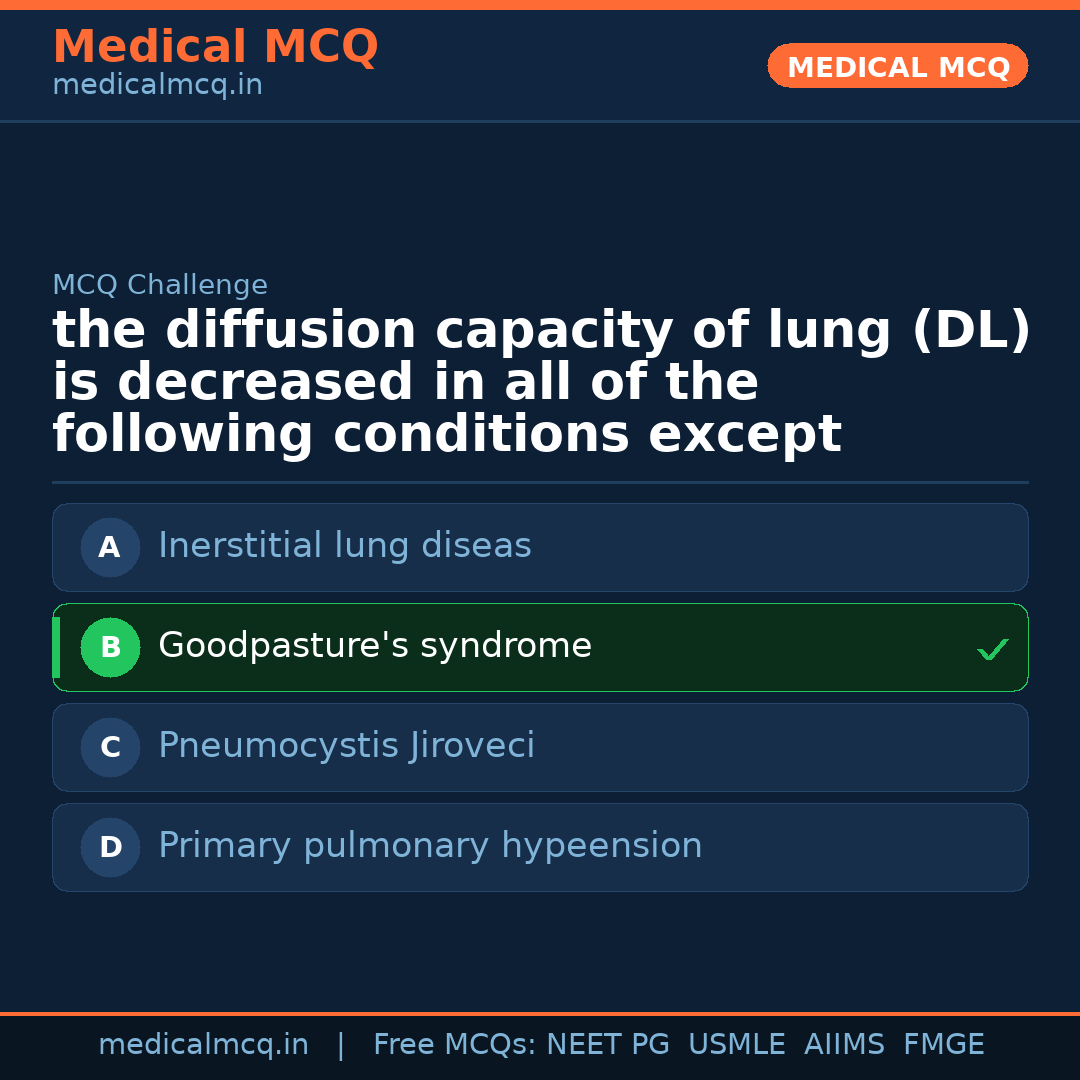The image size is (1080, 1080).
Task: Choose the Pneumocystis Jiroveci option
Action: (x=346, y=746)
